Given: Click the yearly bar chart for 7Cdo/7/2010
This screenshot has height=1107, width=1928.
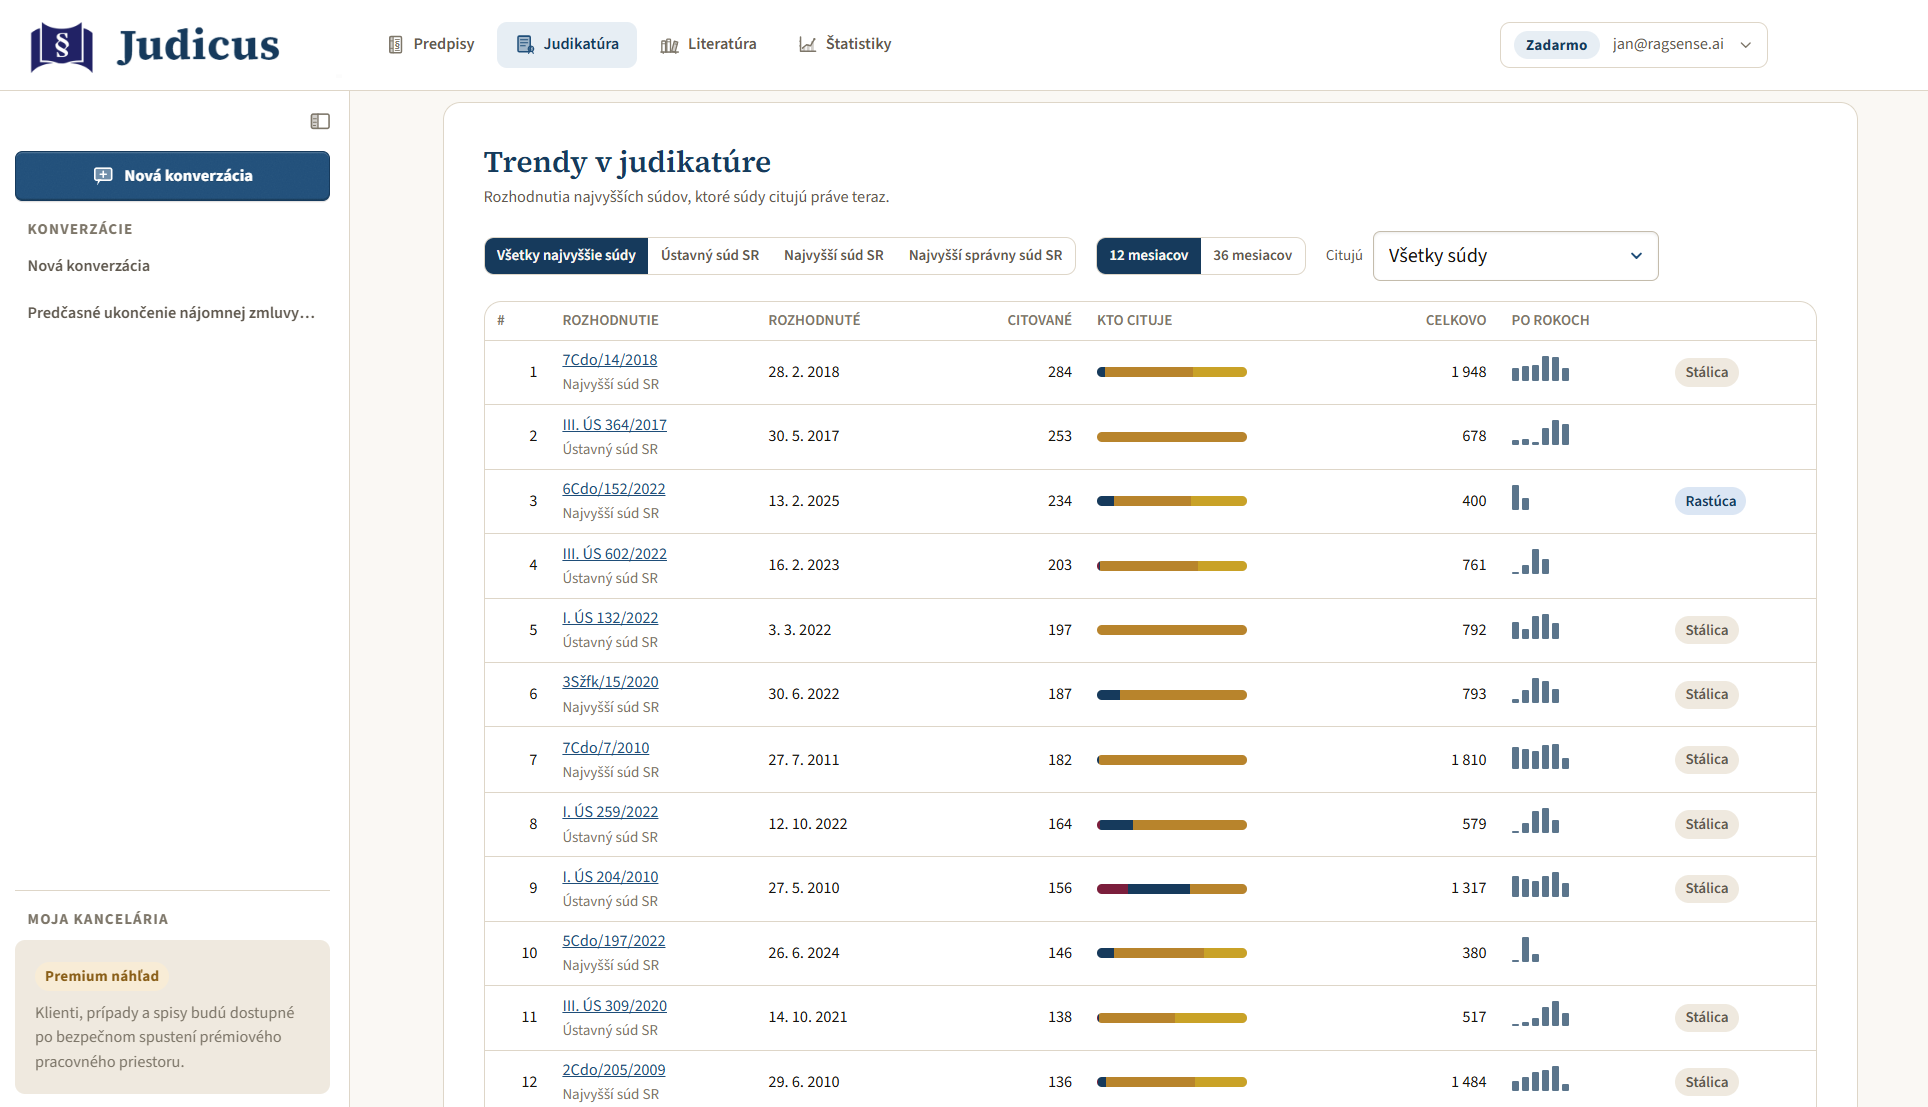Looking at the screenshot, I should click(1540, 757).
